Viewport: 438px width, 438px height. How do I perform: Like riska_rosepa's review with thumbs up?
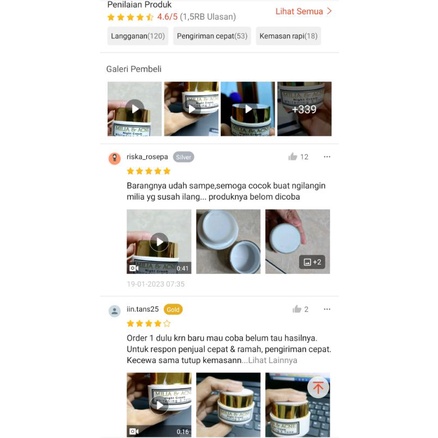(x=293, y=157)
